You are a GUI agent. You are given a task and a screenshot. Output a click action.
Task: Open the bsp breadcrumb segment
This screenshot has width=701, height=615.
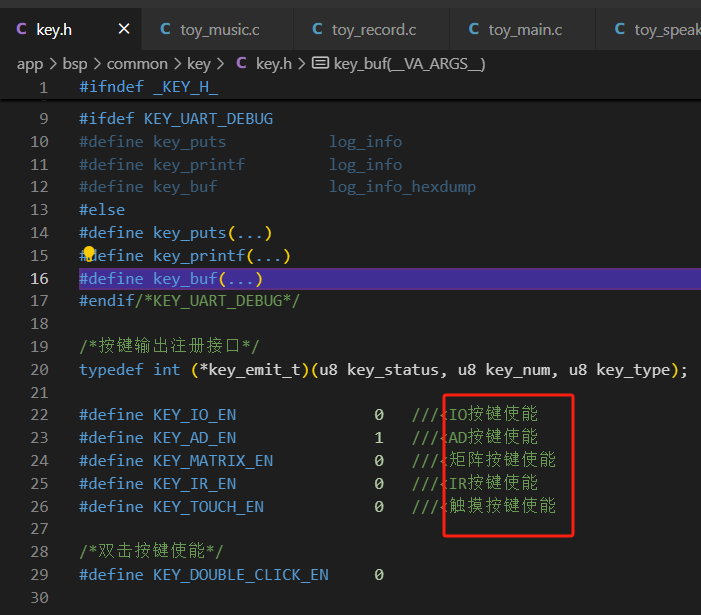(75, 64)
